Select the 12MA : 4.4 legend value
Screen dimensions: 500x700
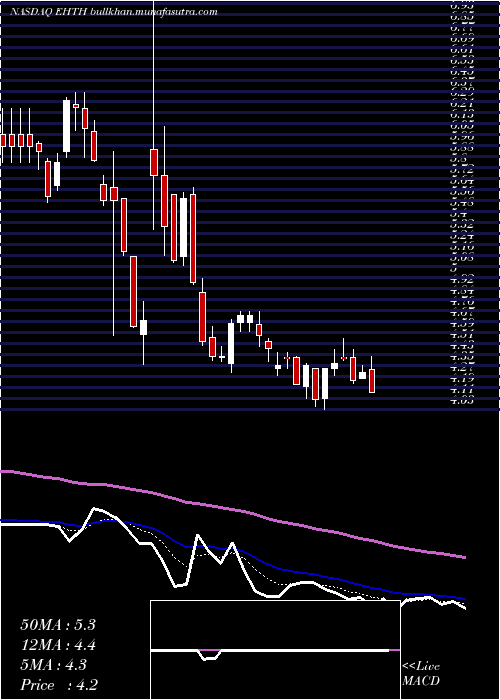pyautogui.click(x=58, y=645)
